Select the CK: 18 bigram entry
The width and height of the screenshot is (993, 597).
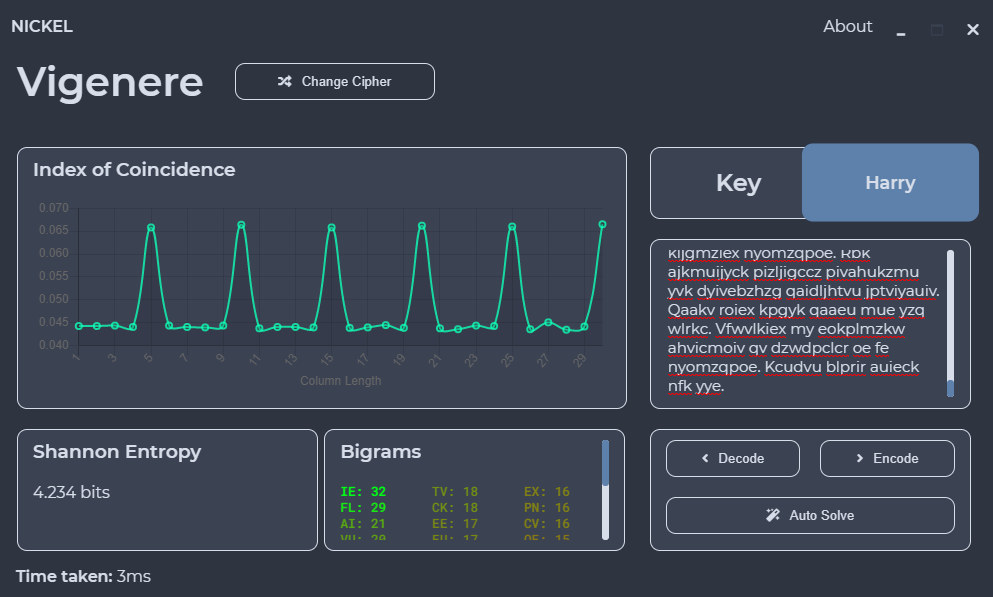[455, 508]
